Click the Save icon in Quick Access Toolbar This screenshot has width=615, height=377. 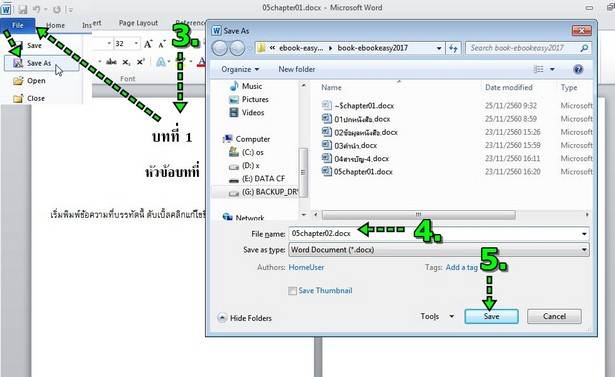click(x=22, y=9)
